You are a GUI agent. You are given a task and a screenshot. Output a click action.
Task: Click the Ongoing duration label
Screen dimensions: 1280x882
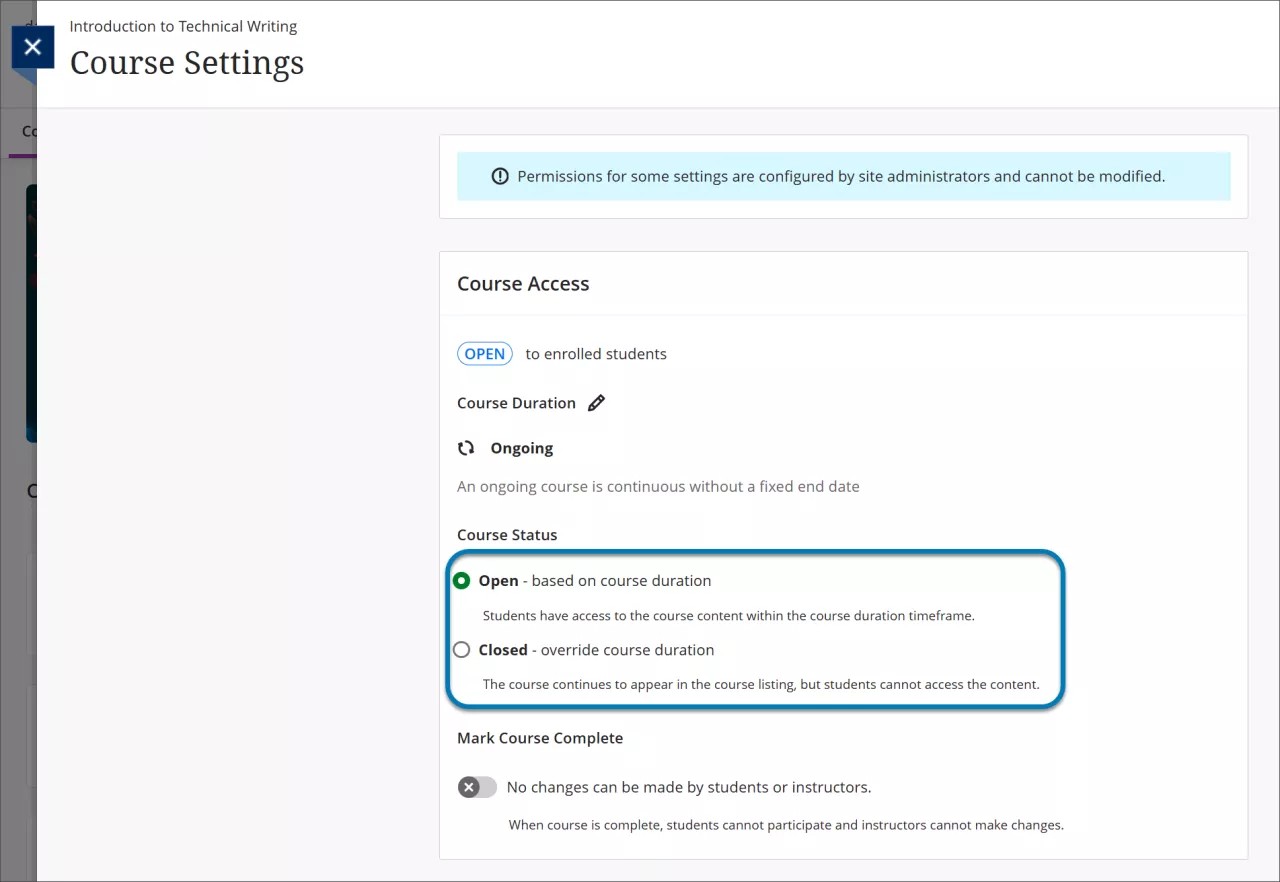pos(521,447)
